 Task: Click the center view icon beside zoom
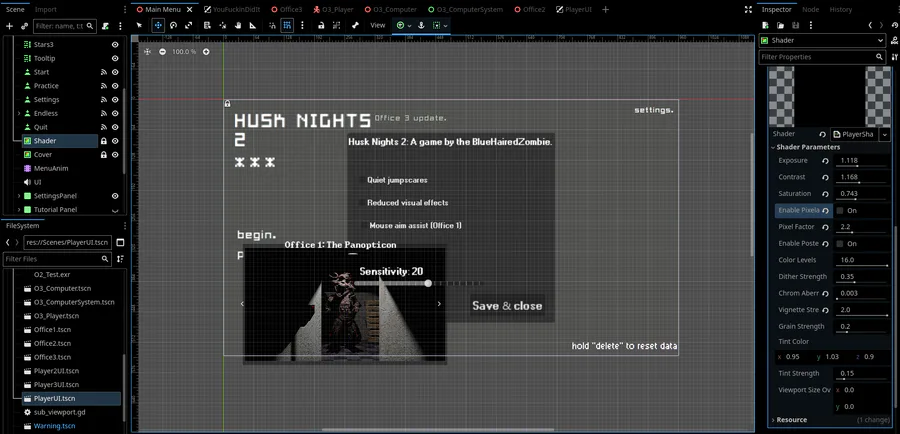(x=148, y=52)
